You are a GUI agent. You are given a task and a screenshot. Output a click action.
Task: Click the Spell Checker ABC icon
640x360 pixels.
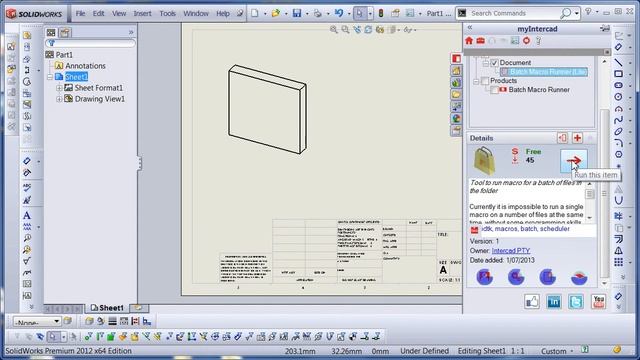point(27,187)
